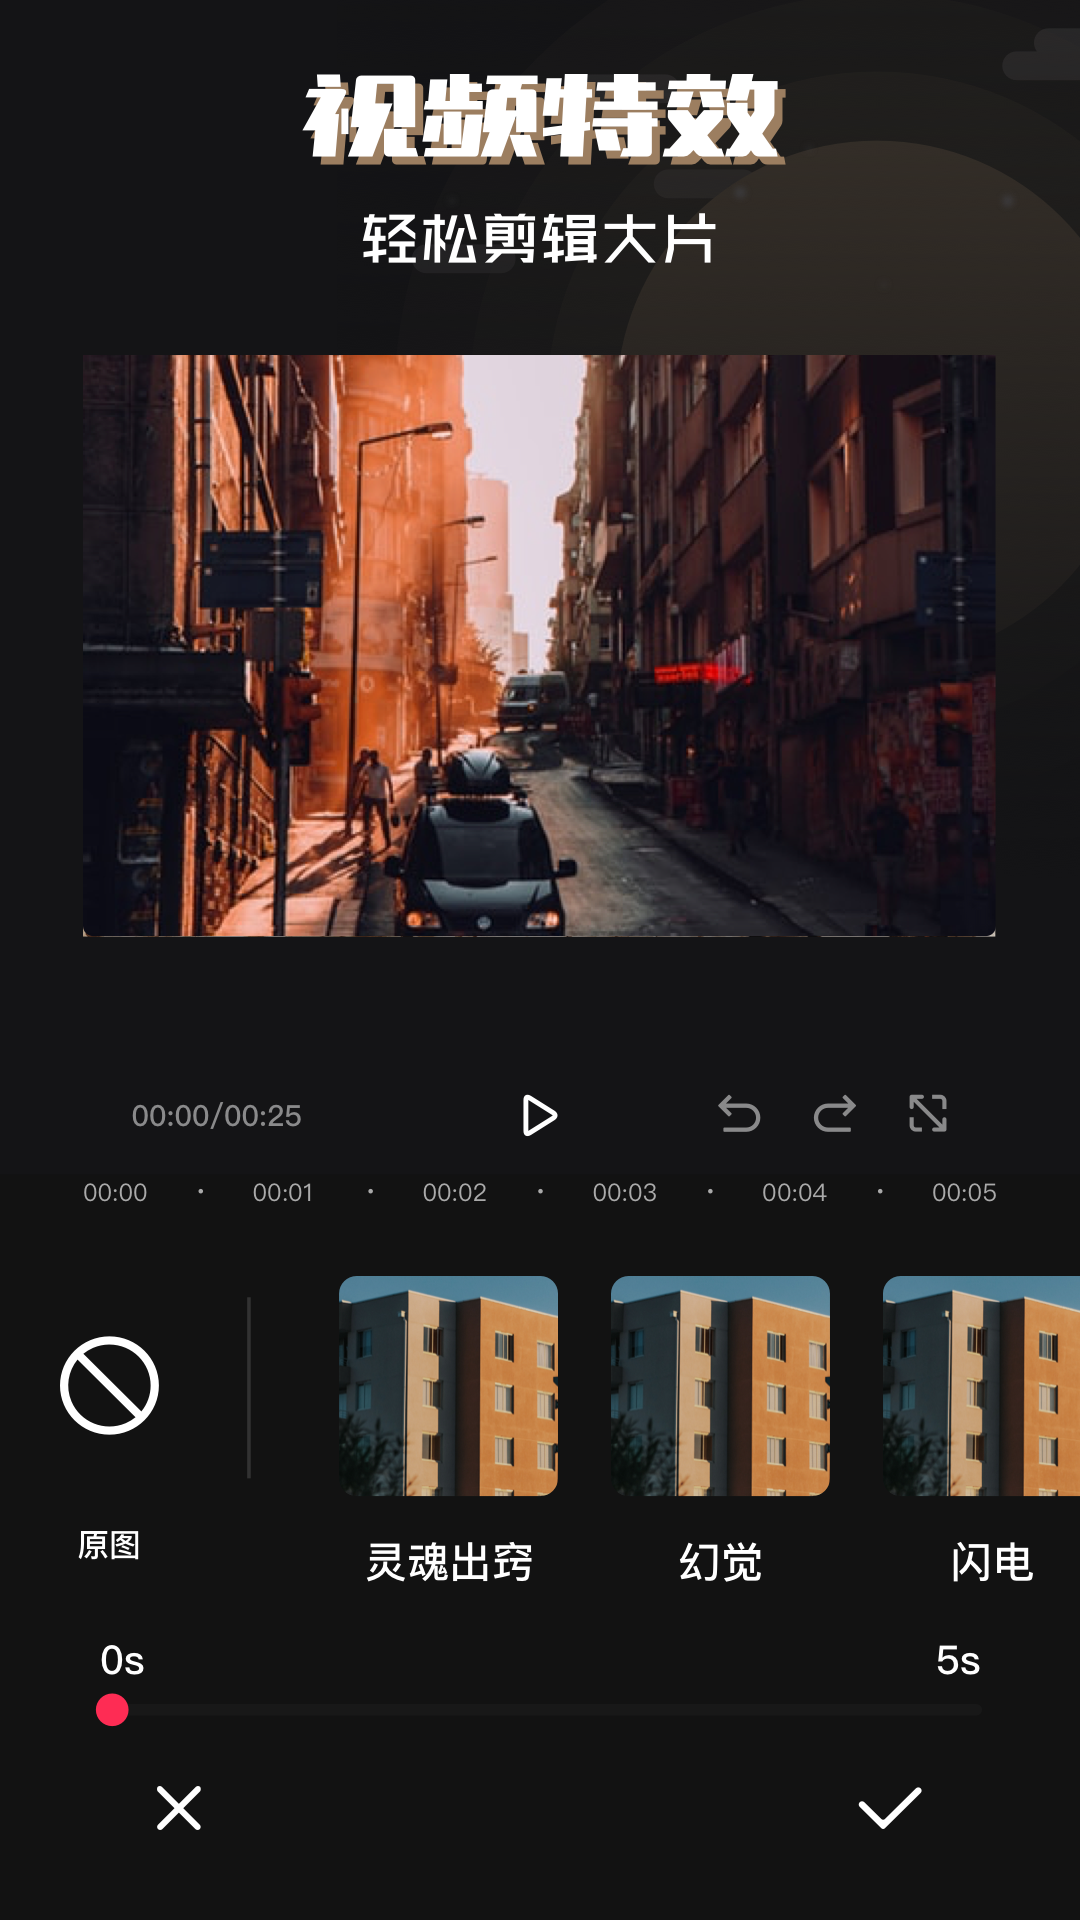Tap the 灵魂出窍 label
This screenshot has width=1080, height=1920.
pos(448,1562)
